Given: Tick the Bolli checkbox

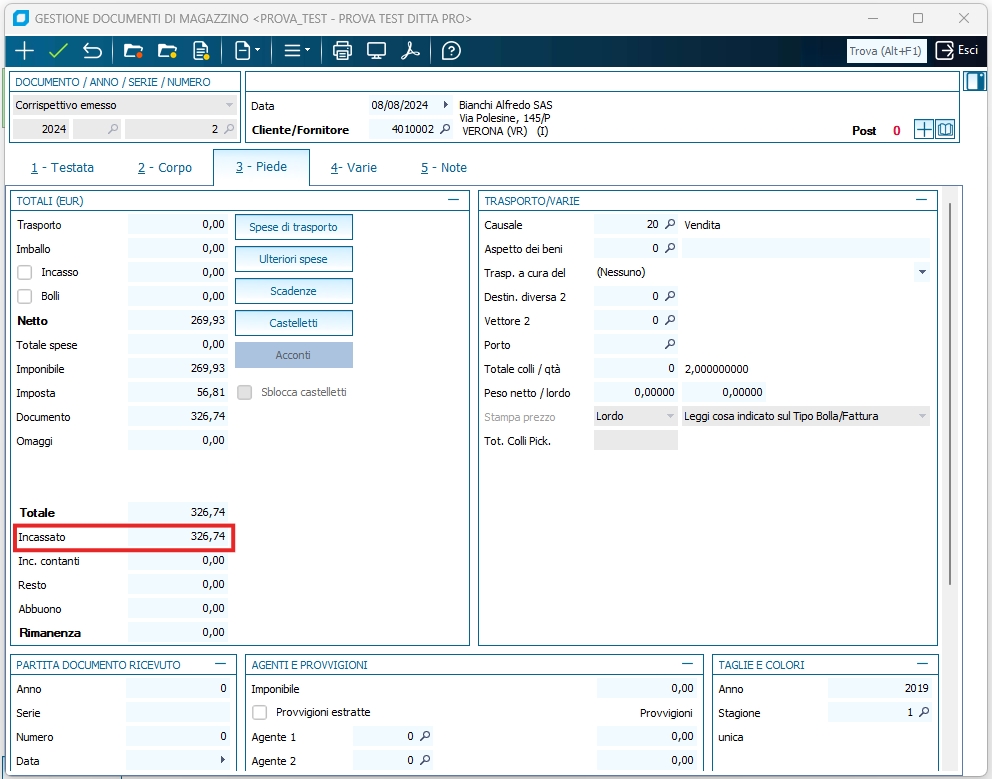Looking at the screenshot, I should pos(25,296).
